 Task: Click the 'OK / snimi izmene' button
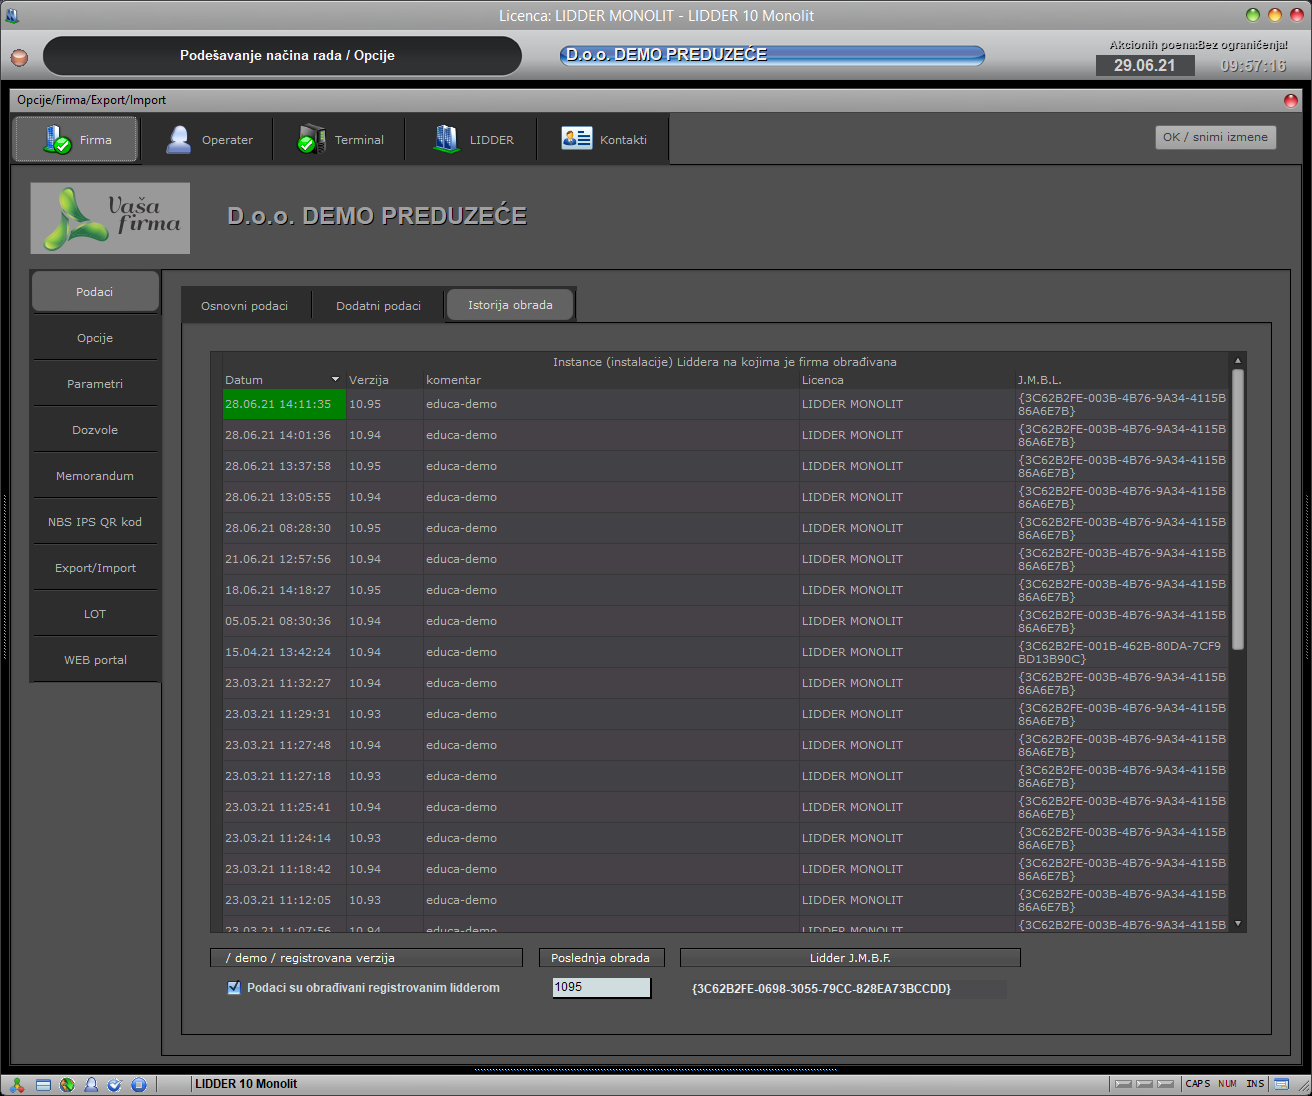1215,137
